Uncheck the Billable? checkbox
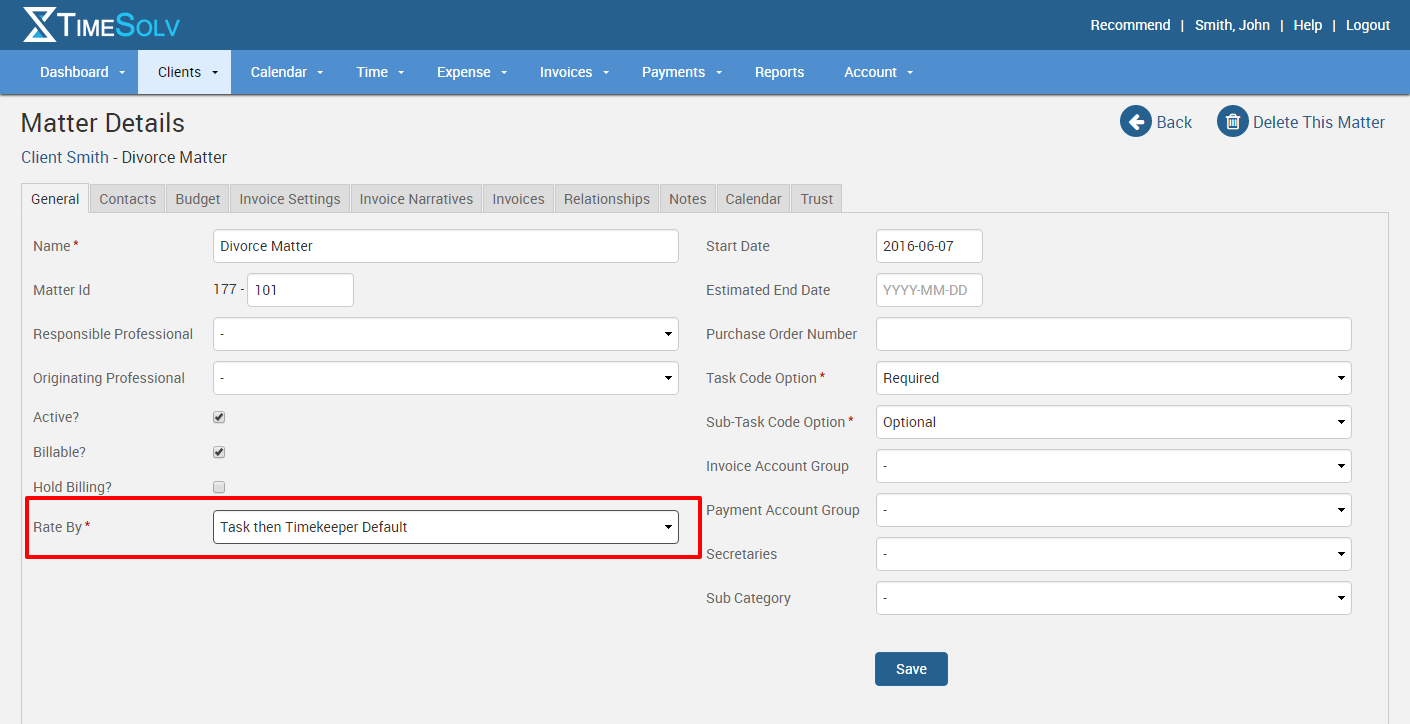 point(219,452)
